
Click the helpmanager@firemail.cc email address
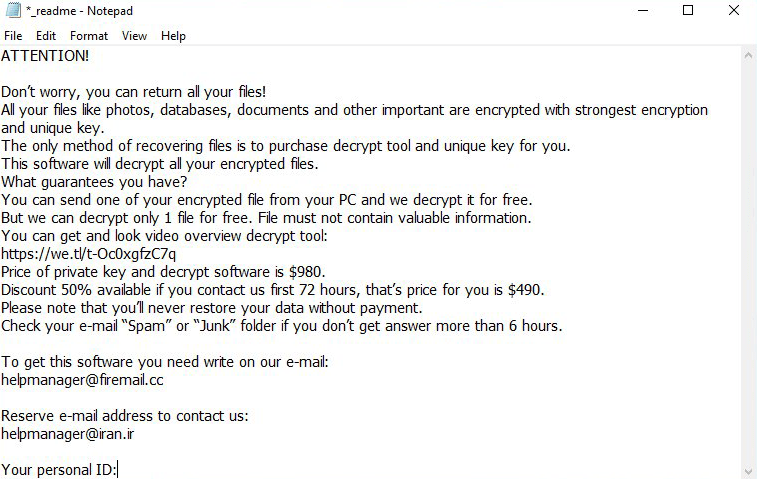82,380
